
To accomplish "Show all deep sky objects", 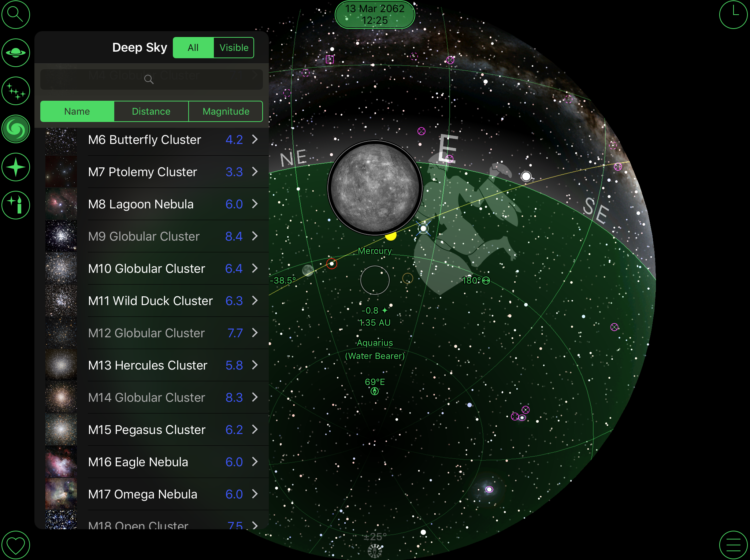I will point(193,48).
